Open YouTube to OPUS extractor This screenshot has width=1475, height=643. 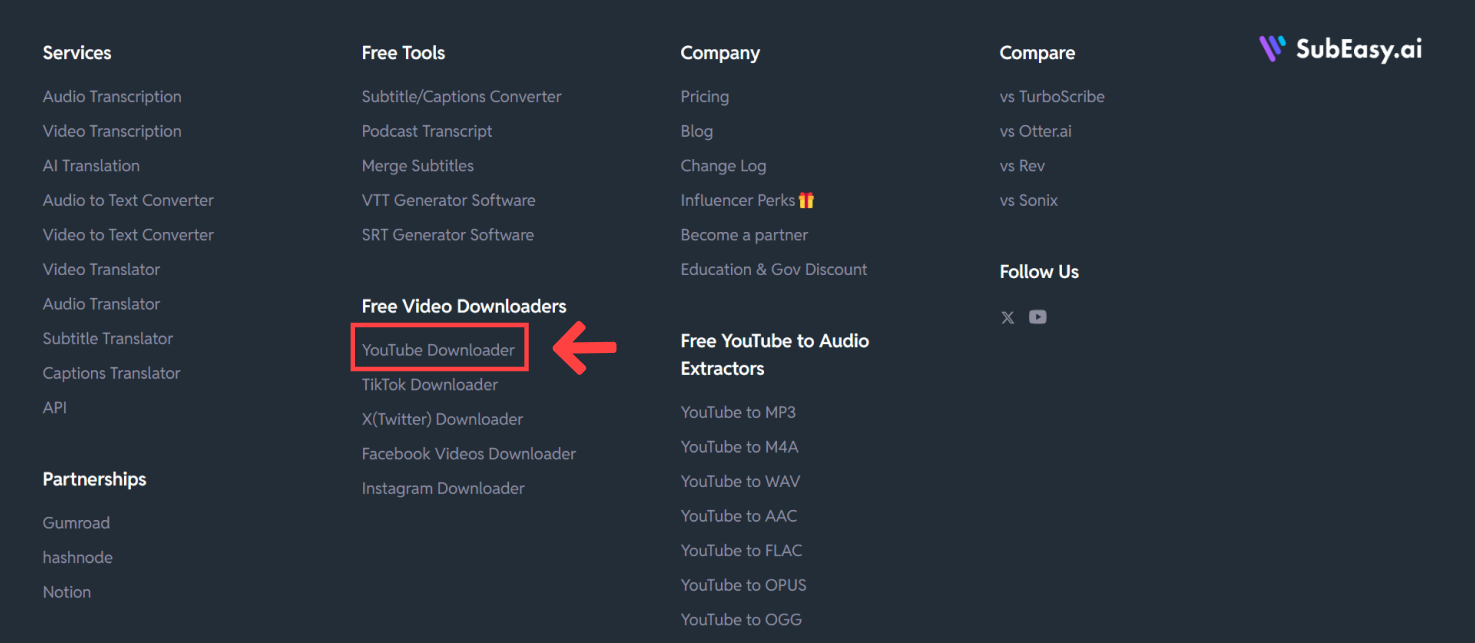(x=744, y=585)
